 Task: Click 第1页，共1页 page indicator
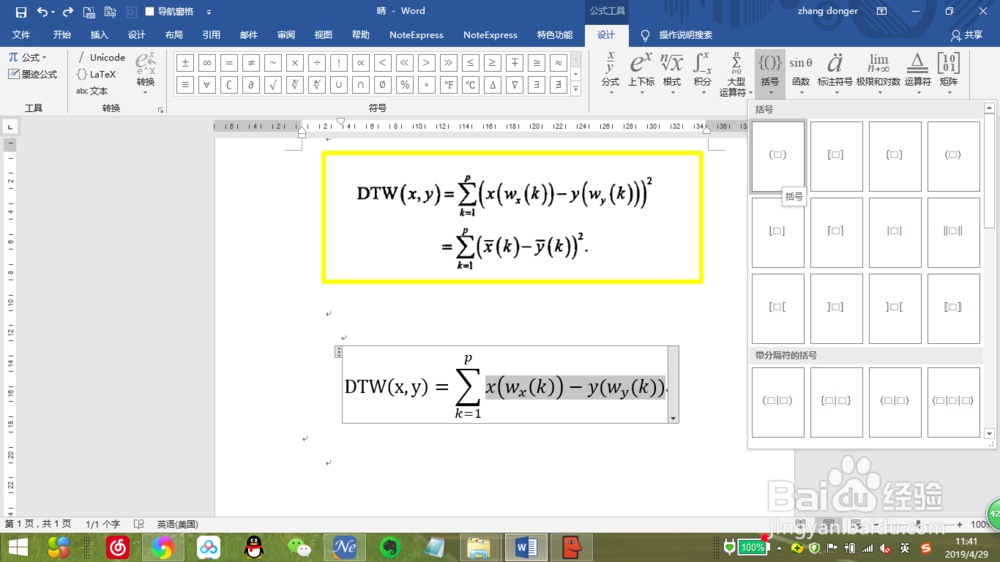coord(38,524)
